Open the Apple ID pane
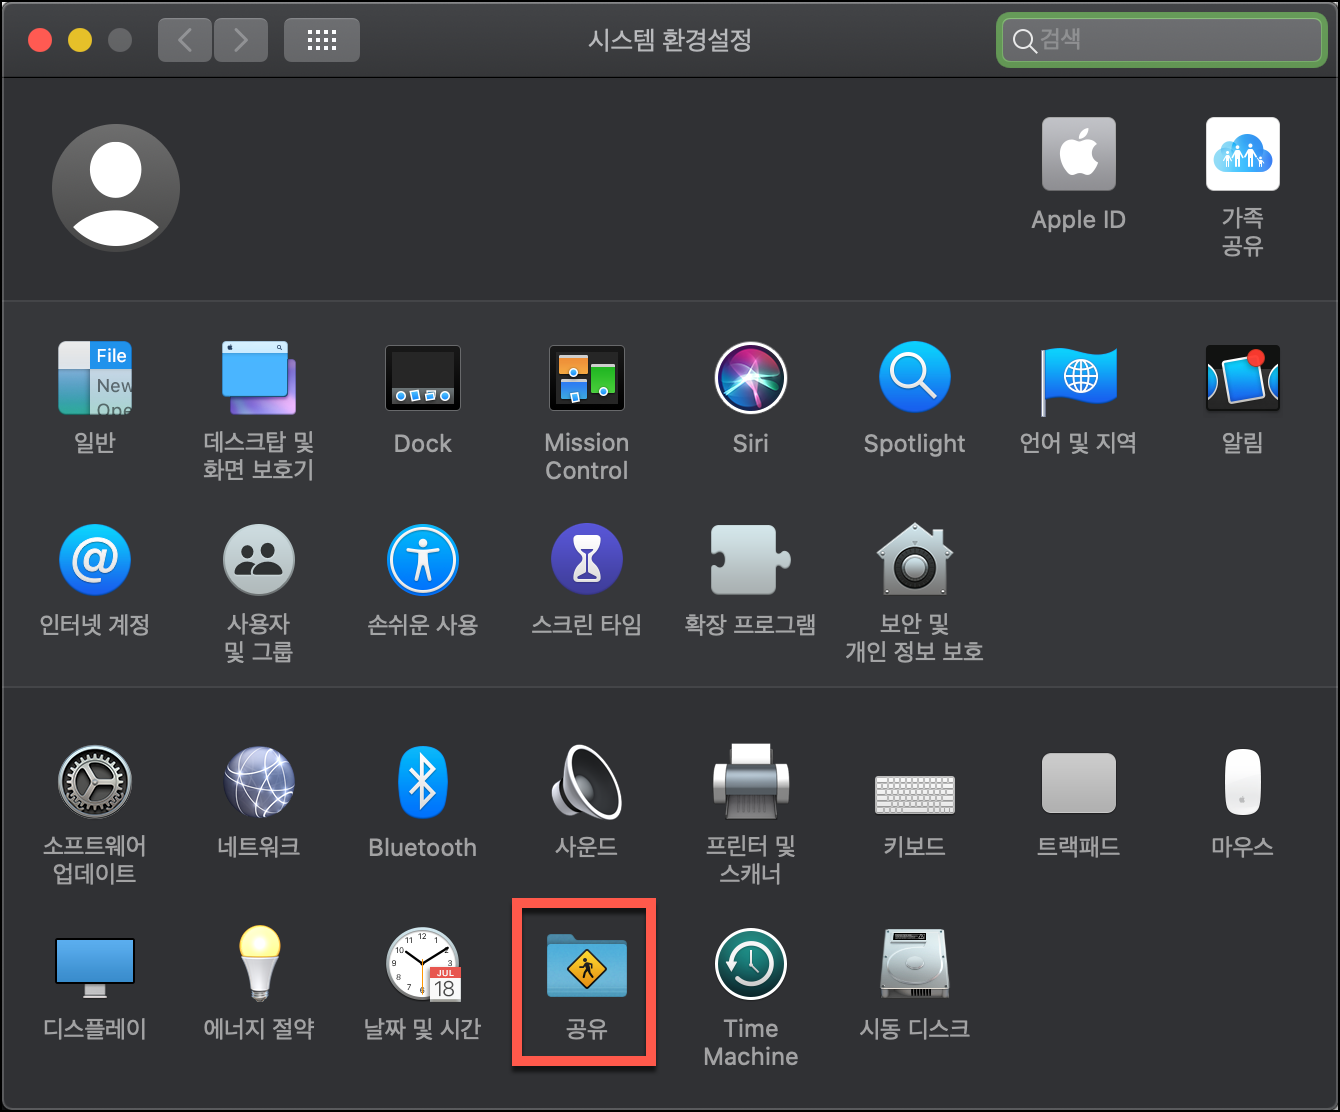 coord(1078,154)
